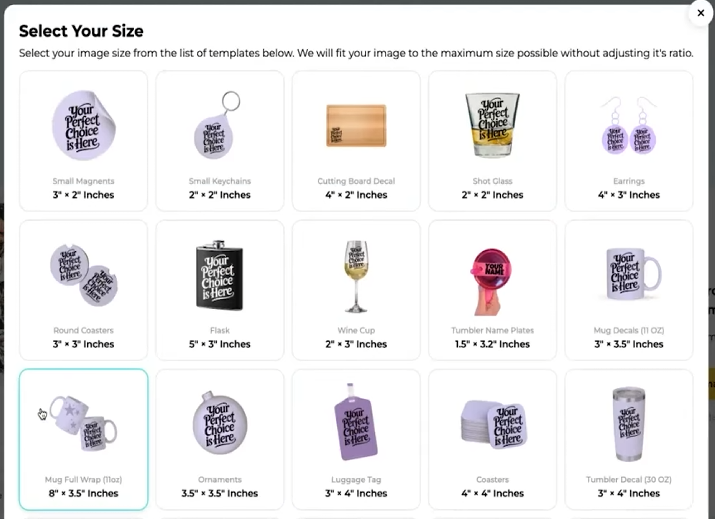
Task: Close the Select Your Size dialog
Action: click(700, 13)
